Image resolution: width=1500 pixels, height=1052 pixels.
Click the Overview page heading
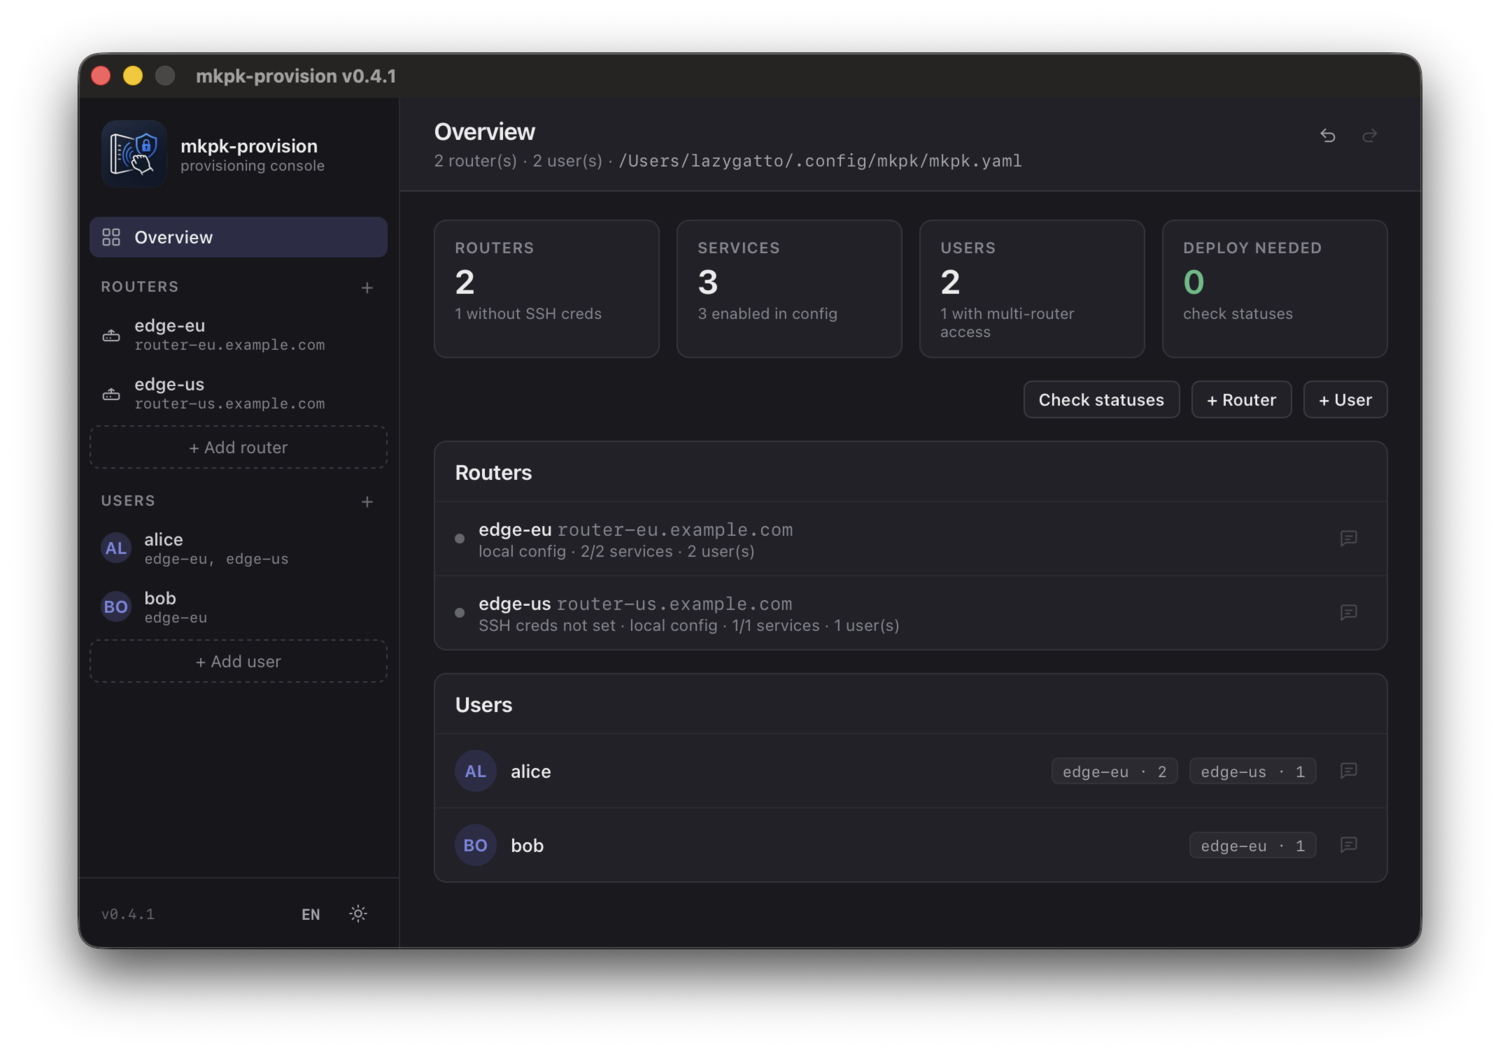click(485, 132)
